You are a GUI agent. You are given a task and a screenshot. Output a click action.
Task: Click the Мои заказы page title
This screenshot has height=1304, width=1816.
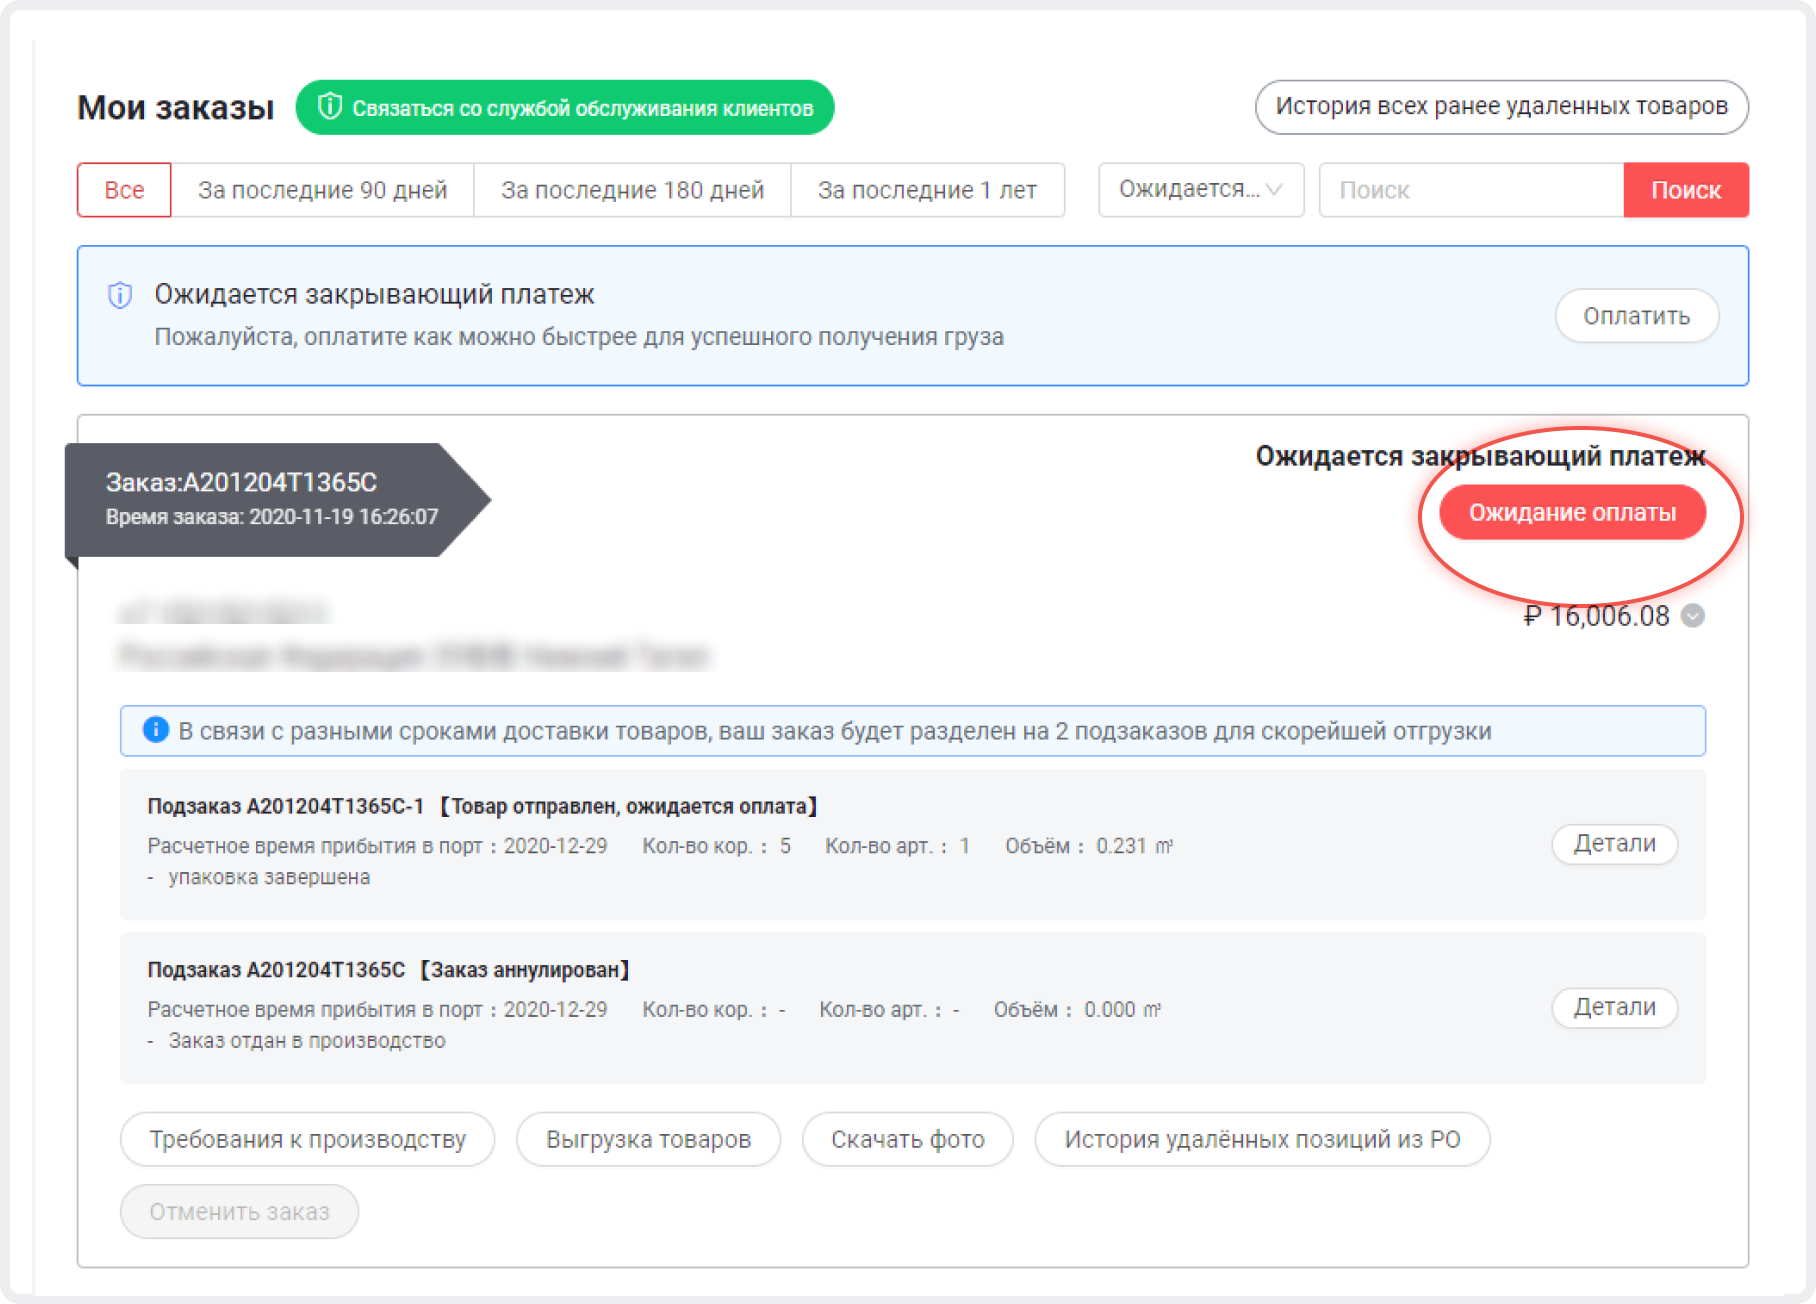176,107
